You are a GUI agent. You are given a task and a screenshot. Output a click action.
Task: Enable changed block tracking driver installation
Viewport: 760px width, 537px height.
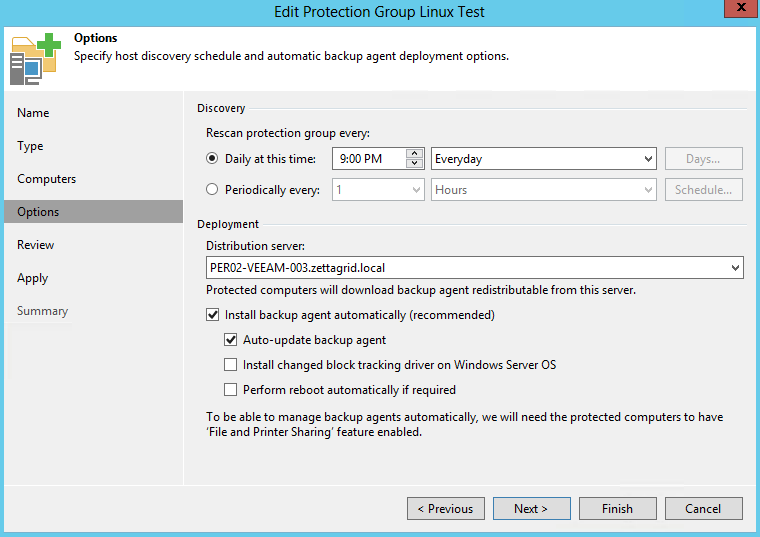231,364
